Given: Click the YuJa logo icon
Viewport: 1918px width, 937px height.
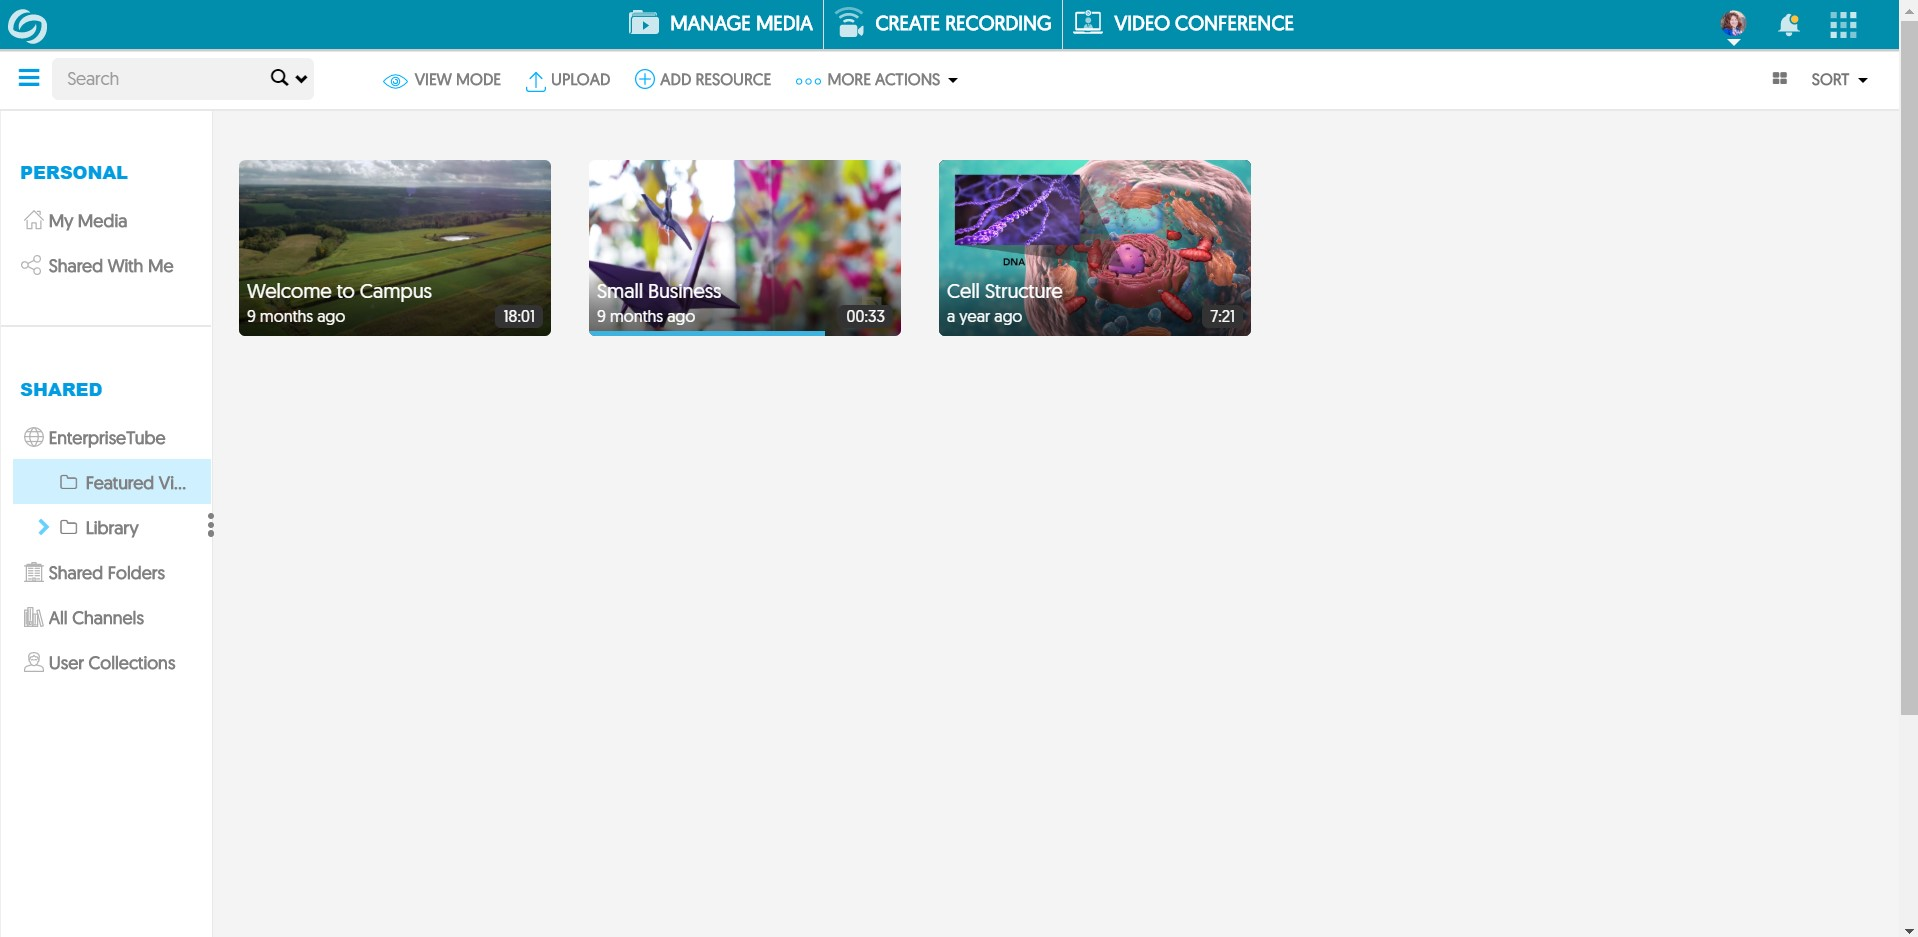Looking at the screenshot, I should [x=27, y=25].
